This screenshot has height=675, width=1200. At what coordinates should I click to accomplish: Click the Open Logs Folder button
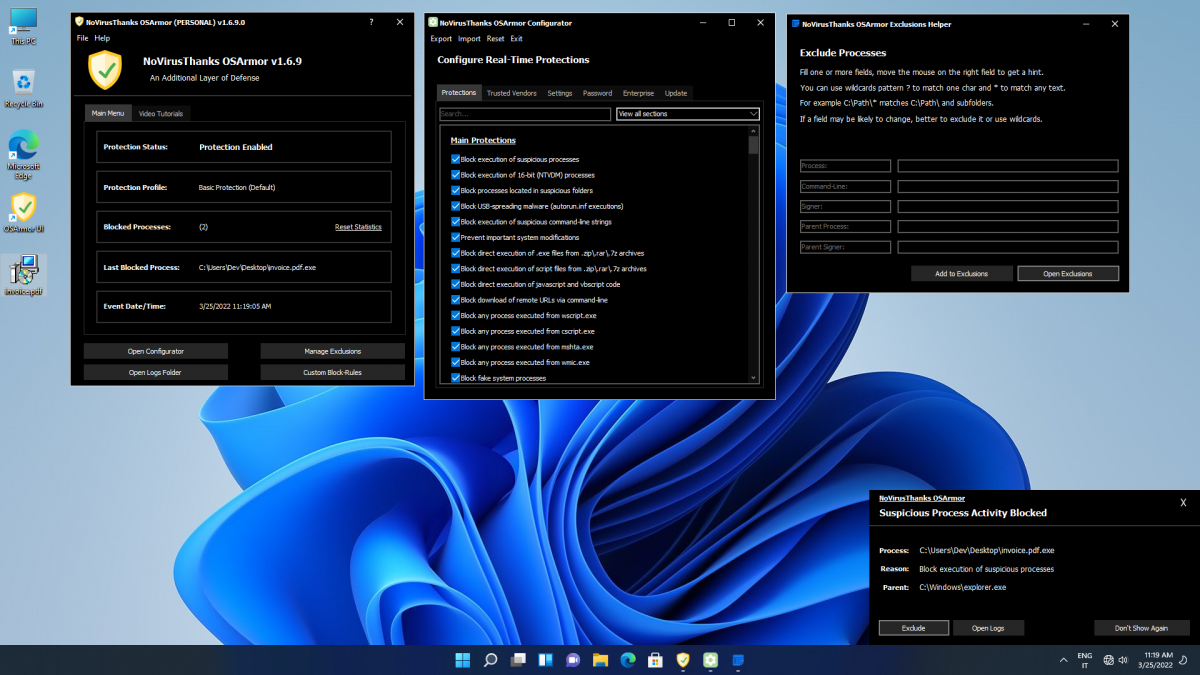156,372
